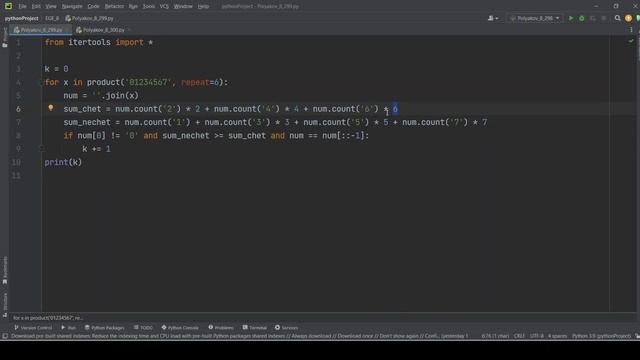The image size is (640, 360).
Task: Open the Navigate menu
Action: (x=72, y=6)
